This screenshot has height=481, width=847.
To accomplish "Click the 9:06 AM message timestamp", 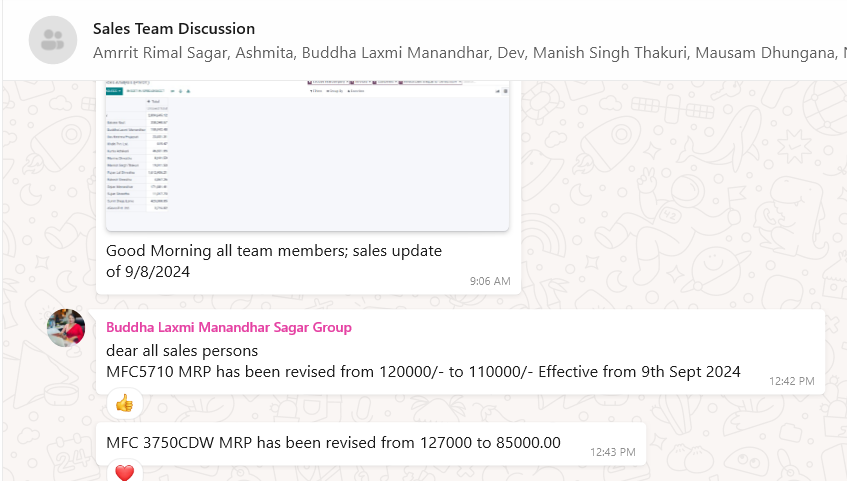I will [x=490, y=282].
